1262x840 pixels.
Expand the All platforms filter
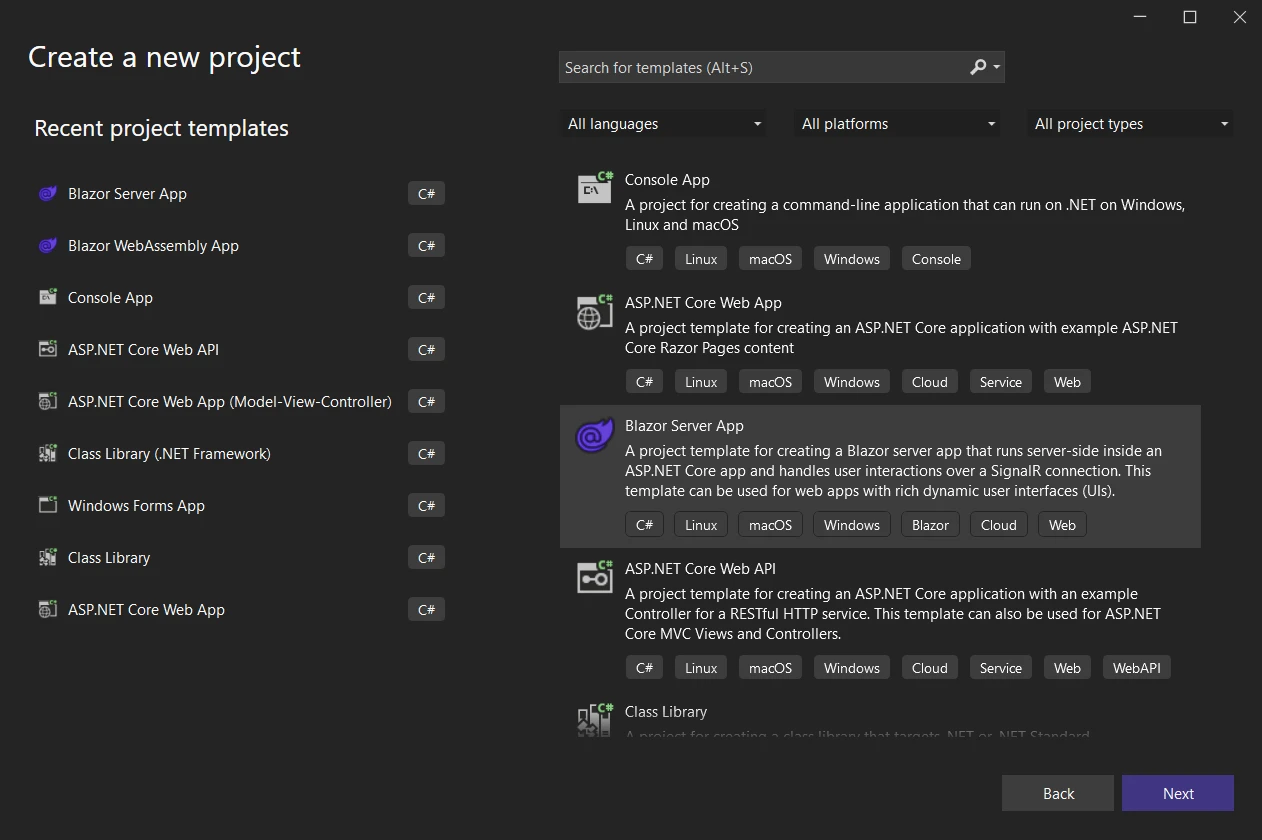pyautogui.click(x=897, y=124)
